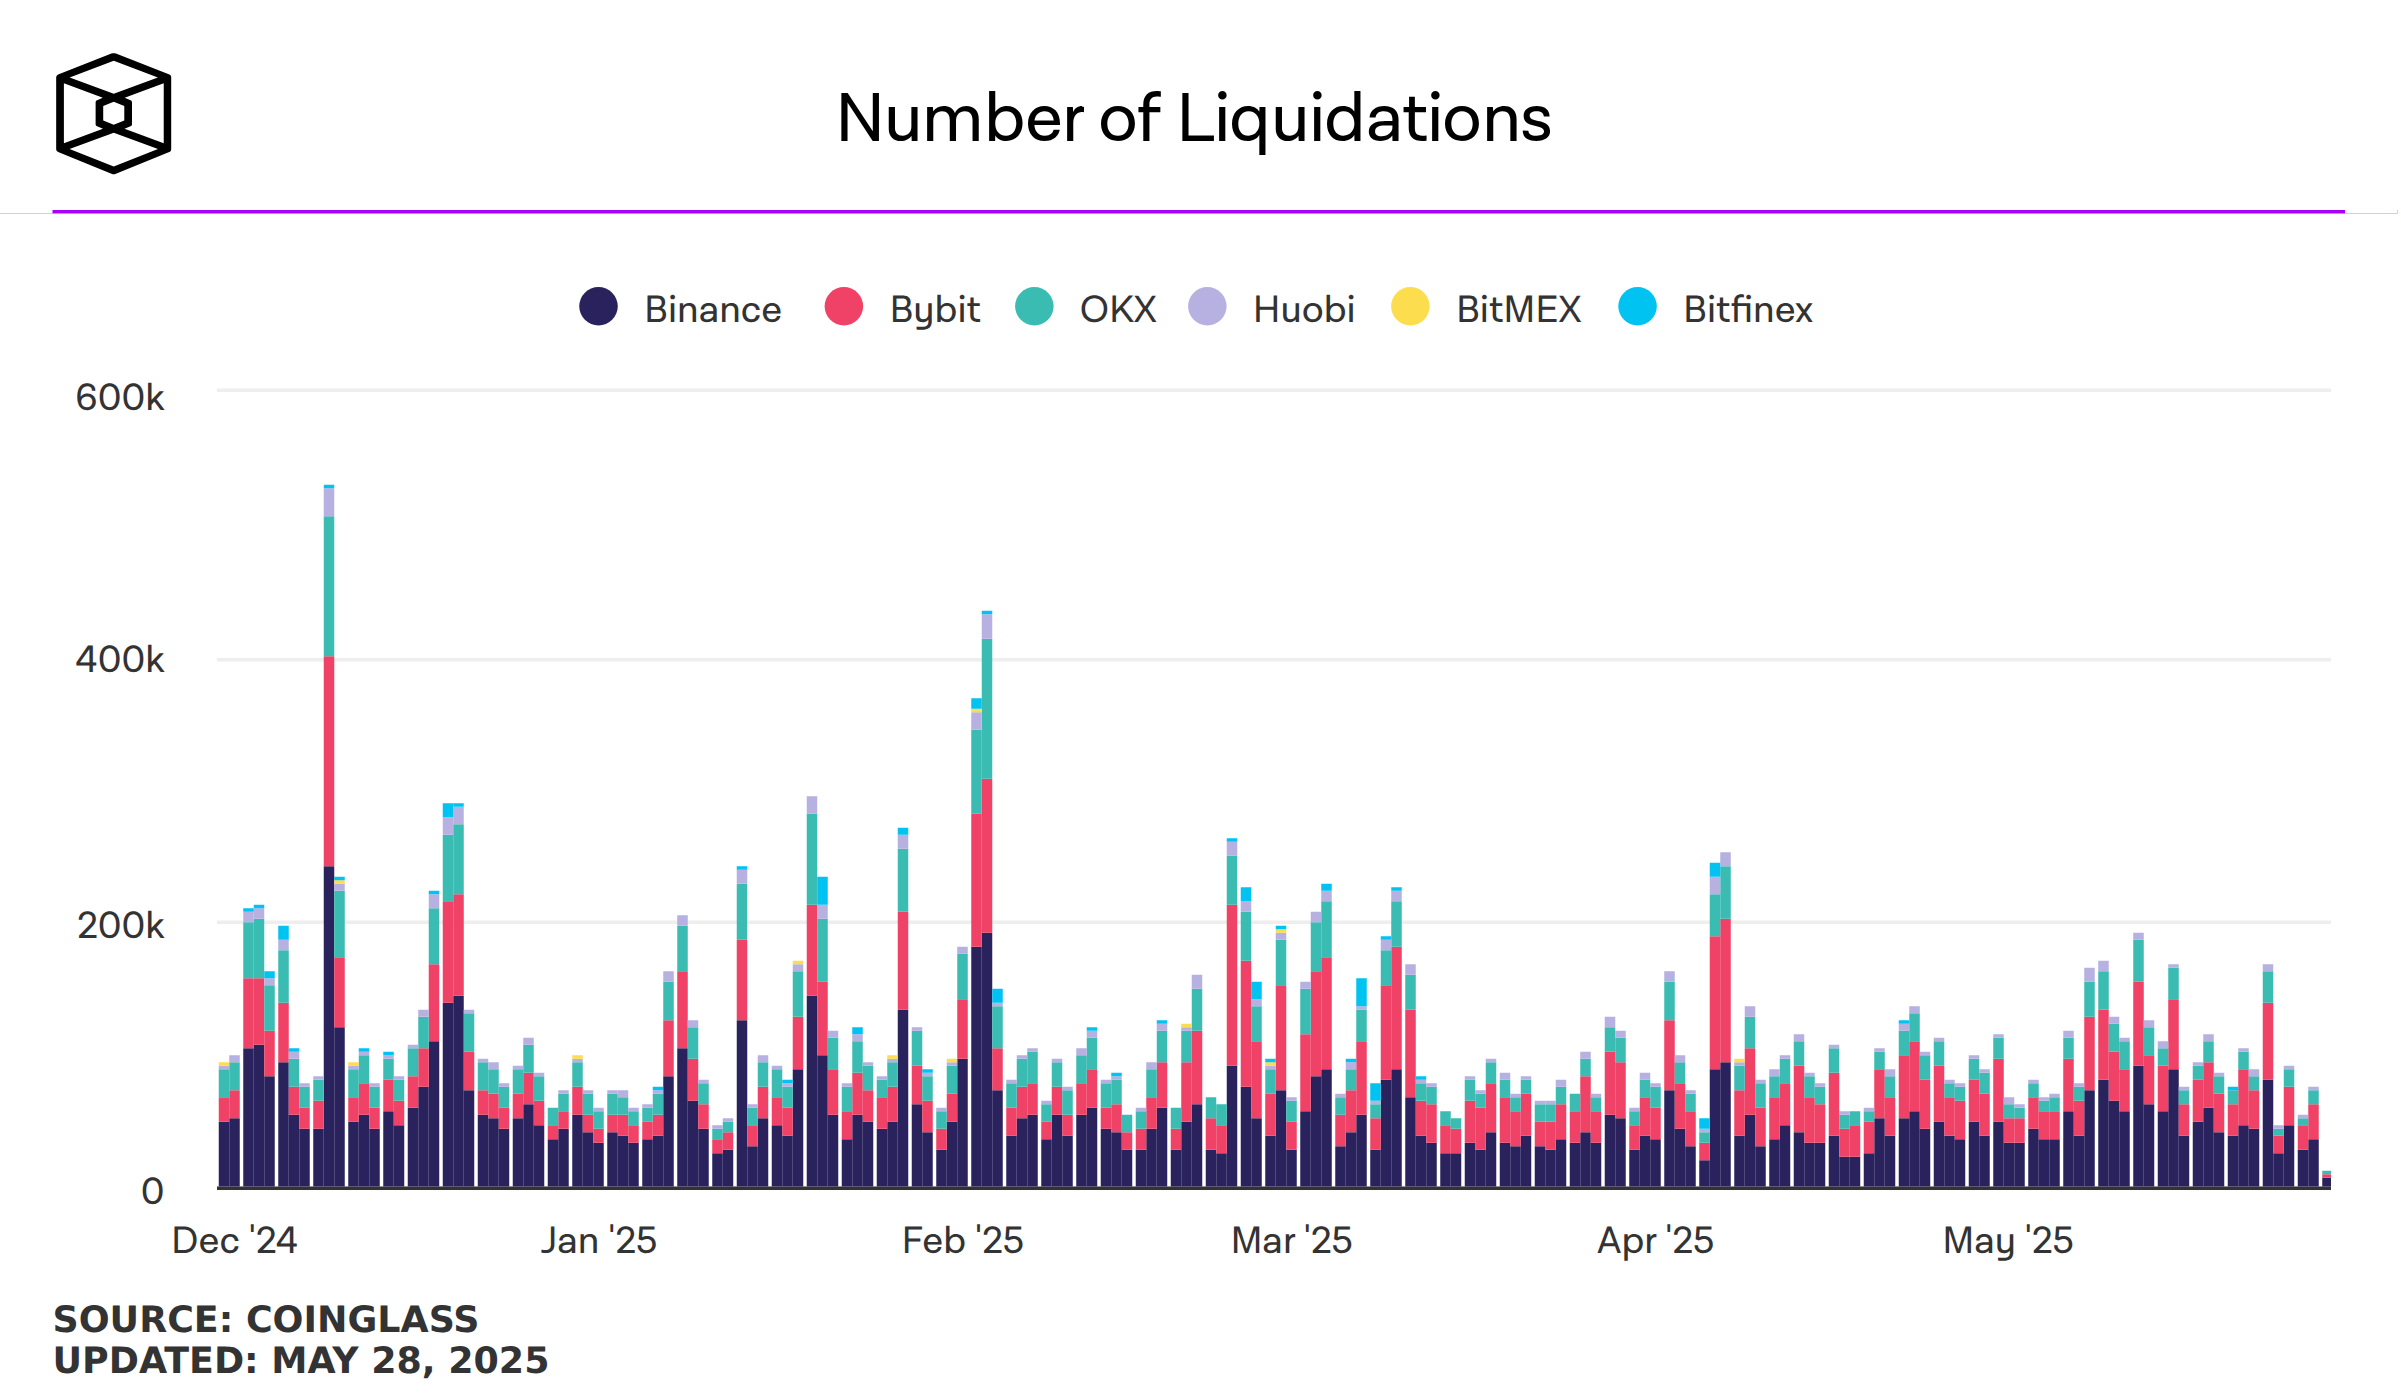Screen dimensions: 2401x1400
Task: Click the 200k y-axis label
Action: [120, 926]
